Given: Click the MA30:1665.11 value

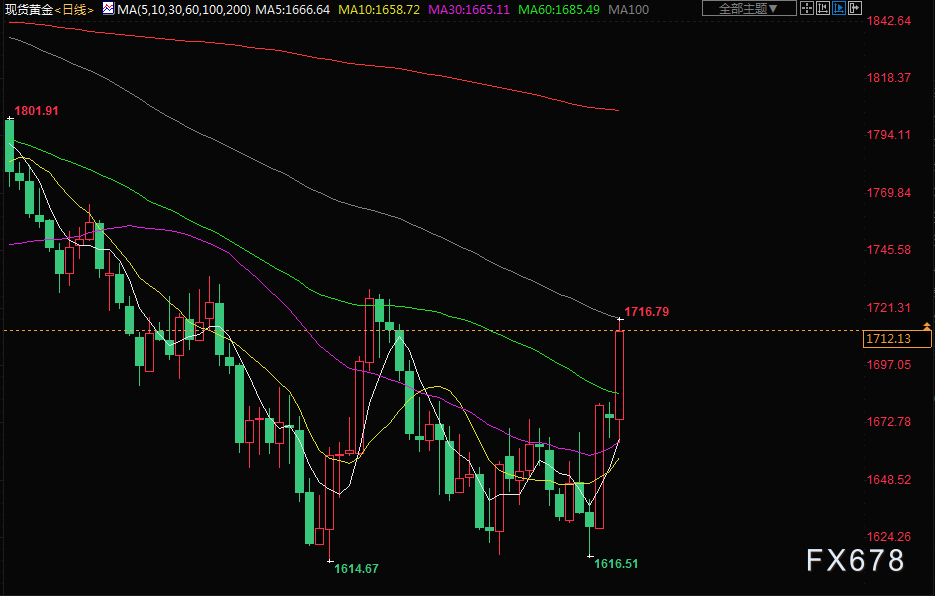Looking at the screenshot, I should click(469, 10).
